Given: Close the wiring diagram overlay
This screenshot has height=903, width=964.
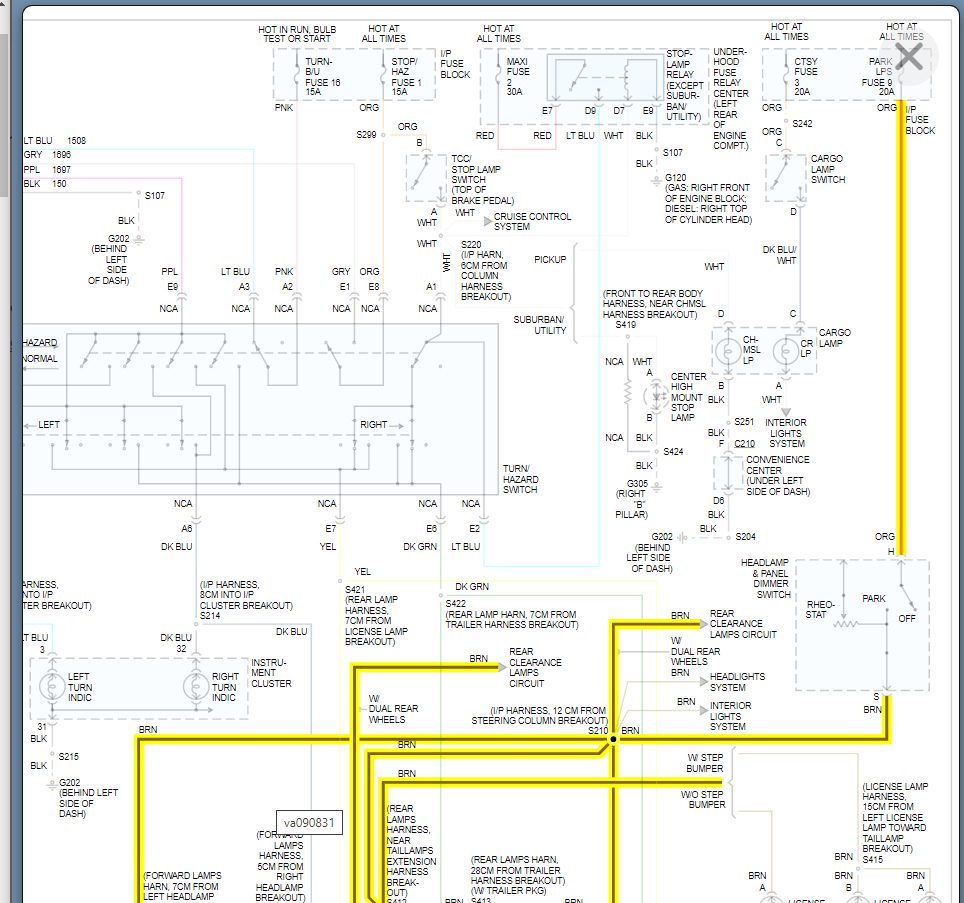Looking at the screenshot, I should 909,57.
